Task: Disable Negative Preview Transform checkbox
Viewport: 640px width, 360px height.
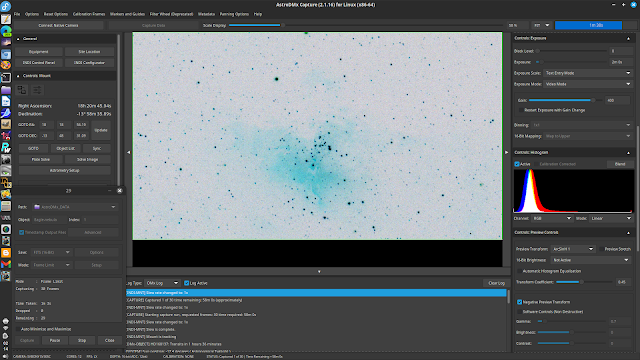Action: tap(519, 302)
